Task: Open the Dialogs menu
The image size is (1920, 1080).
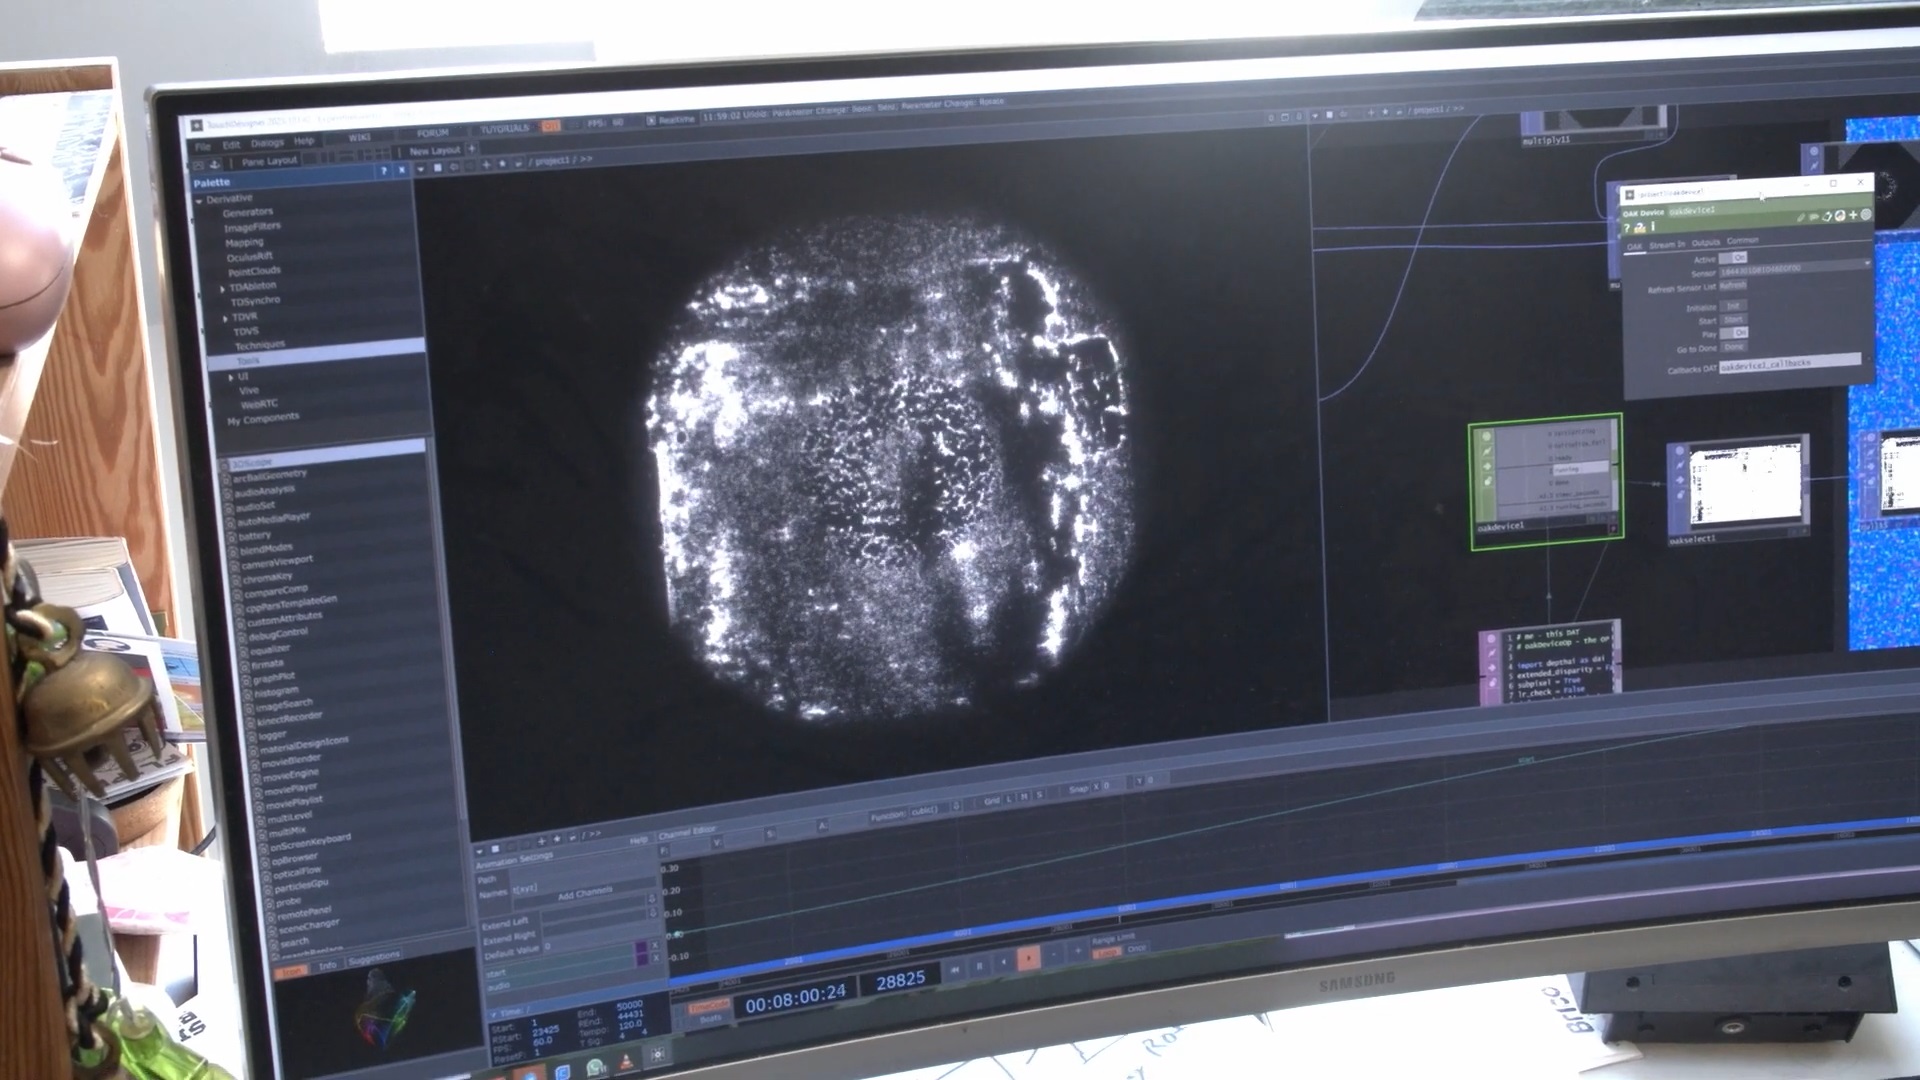Action: [x=267, y=143]
